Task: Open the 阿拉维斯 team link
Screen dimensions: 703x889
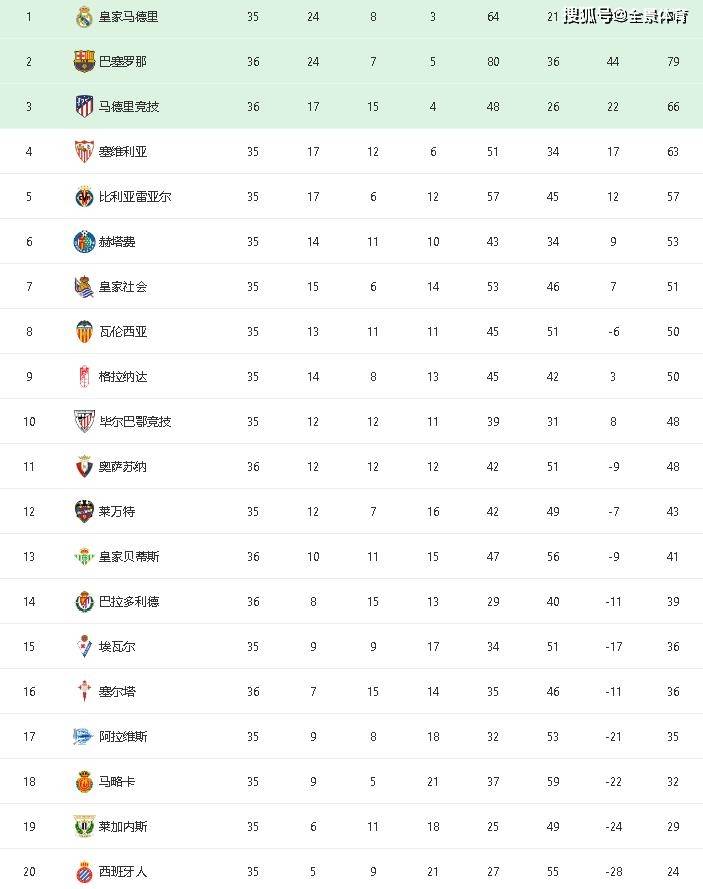Action: (122, 737)
